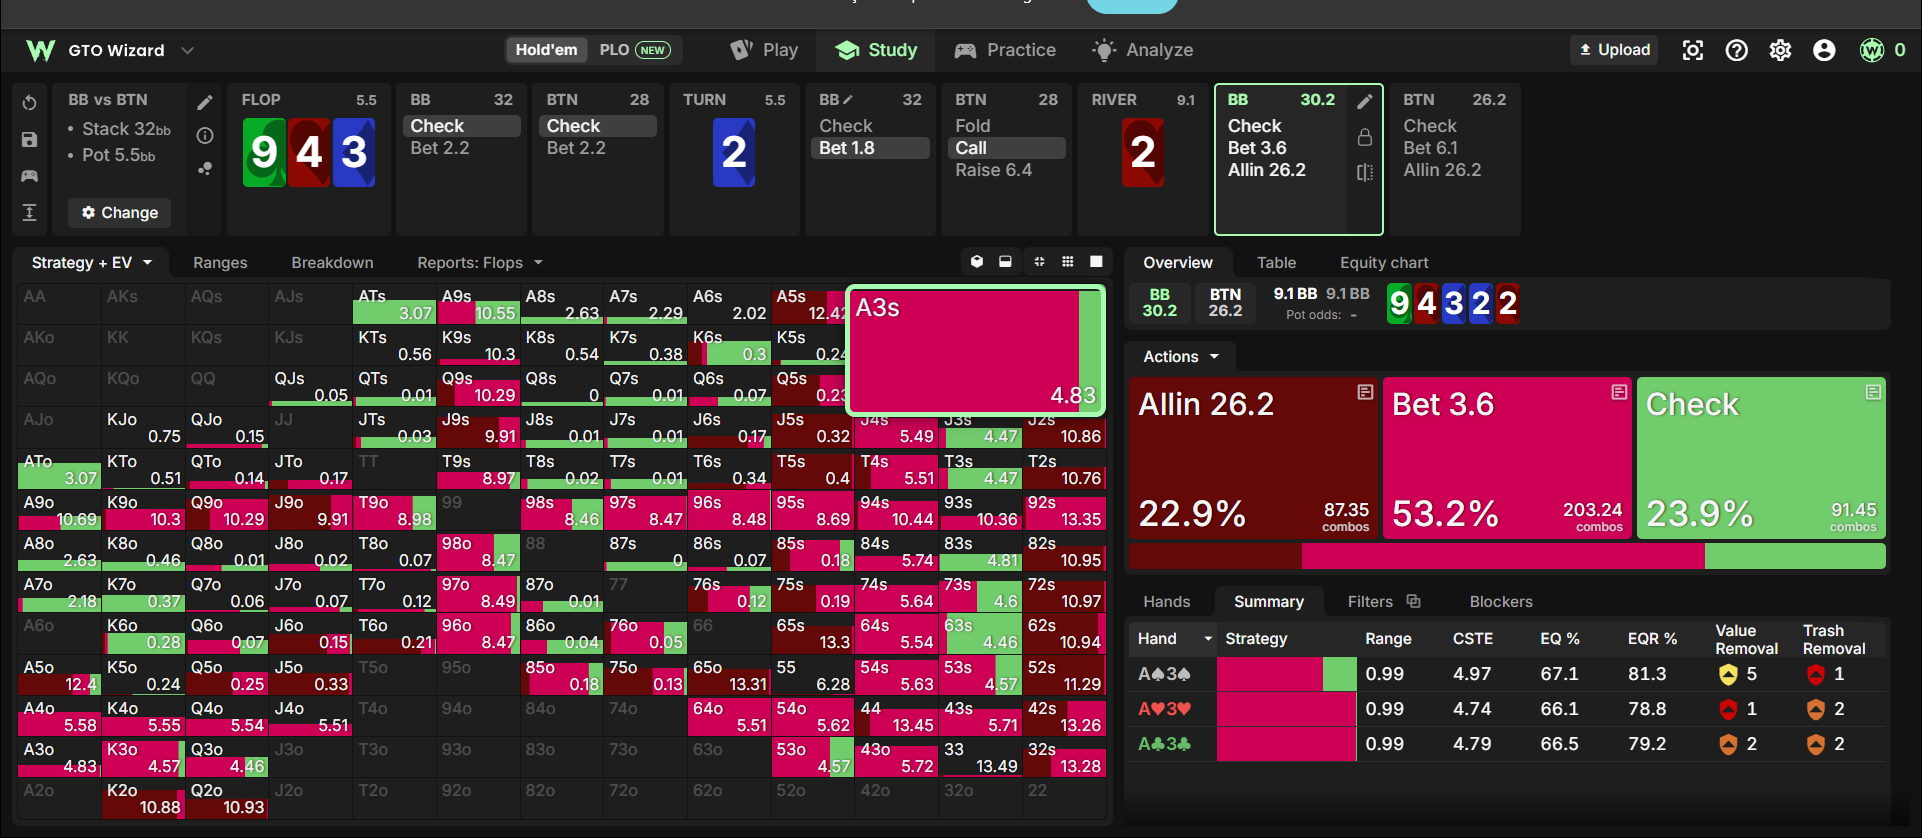Open the info icon for BB vs BTN
The image size is (1922, 838).
click(205, 135)
